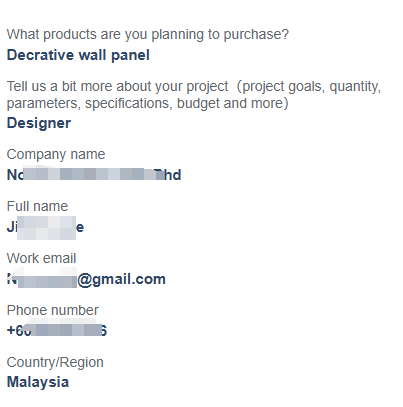Viewport: 403px width, 407px height.
Task: Click the email address ending in @gmail.com
Action: [86, 279]
